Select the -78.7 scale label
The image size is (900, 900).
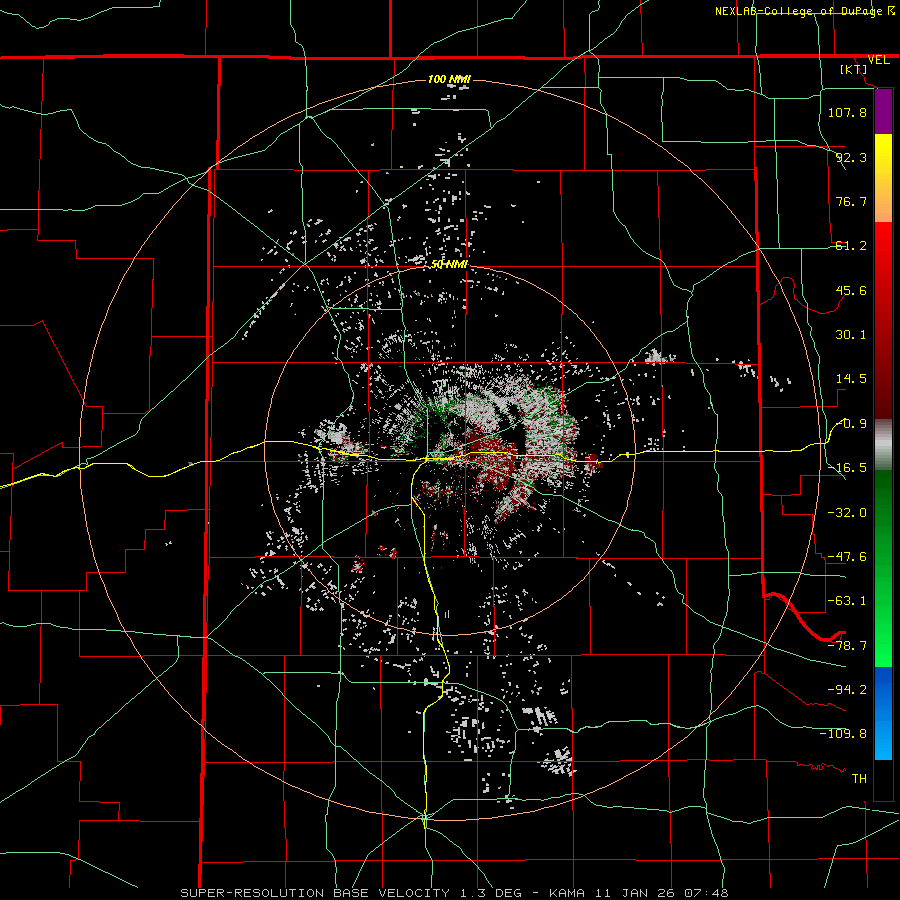click(x=847, y=646)
